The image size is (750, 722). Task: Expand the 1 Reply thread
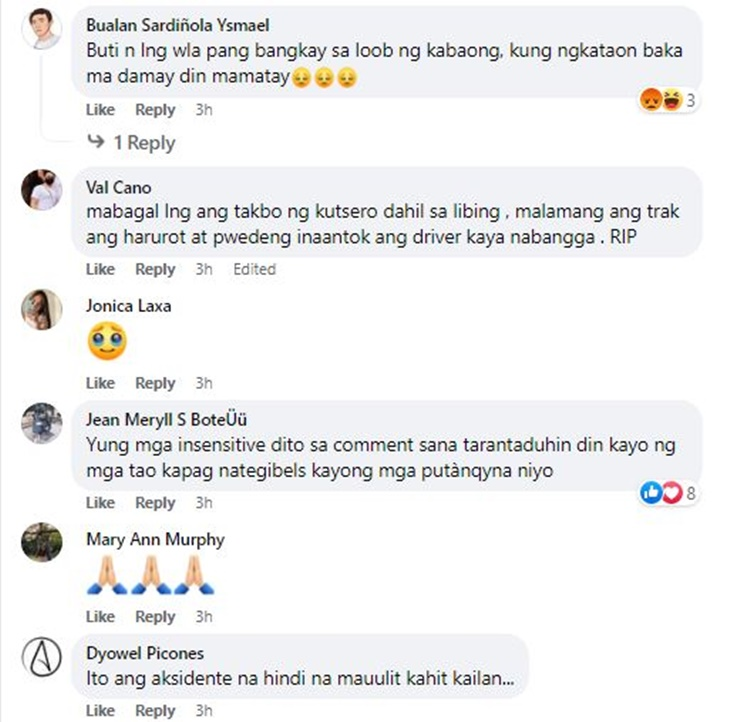click(x=132, y=143)
